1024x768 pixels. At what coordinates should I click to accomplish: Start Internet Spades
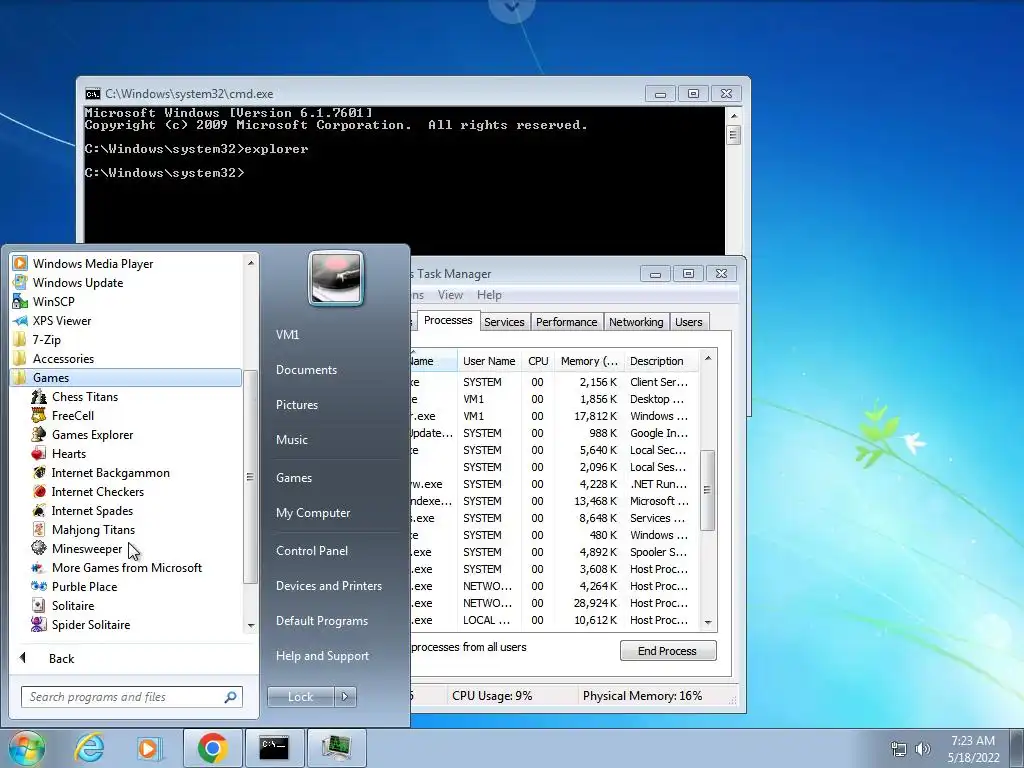[92, 511]
